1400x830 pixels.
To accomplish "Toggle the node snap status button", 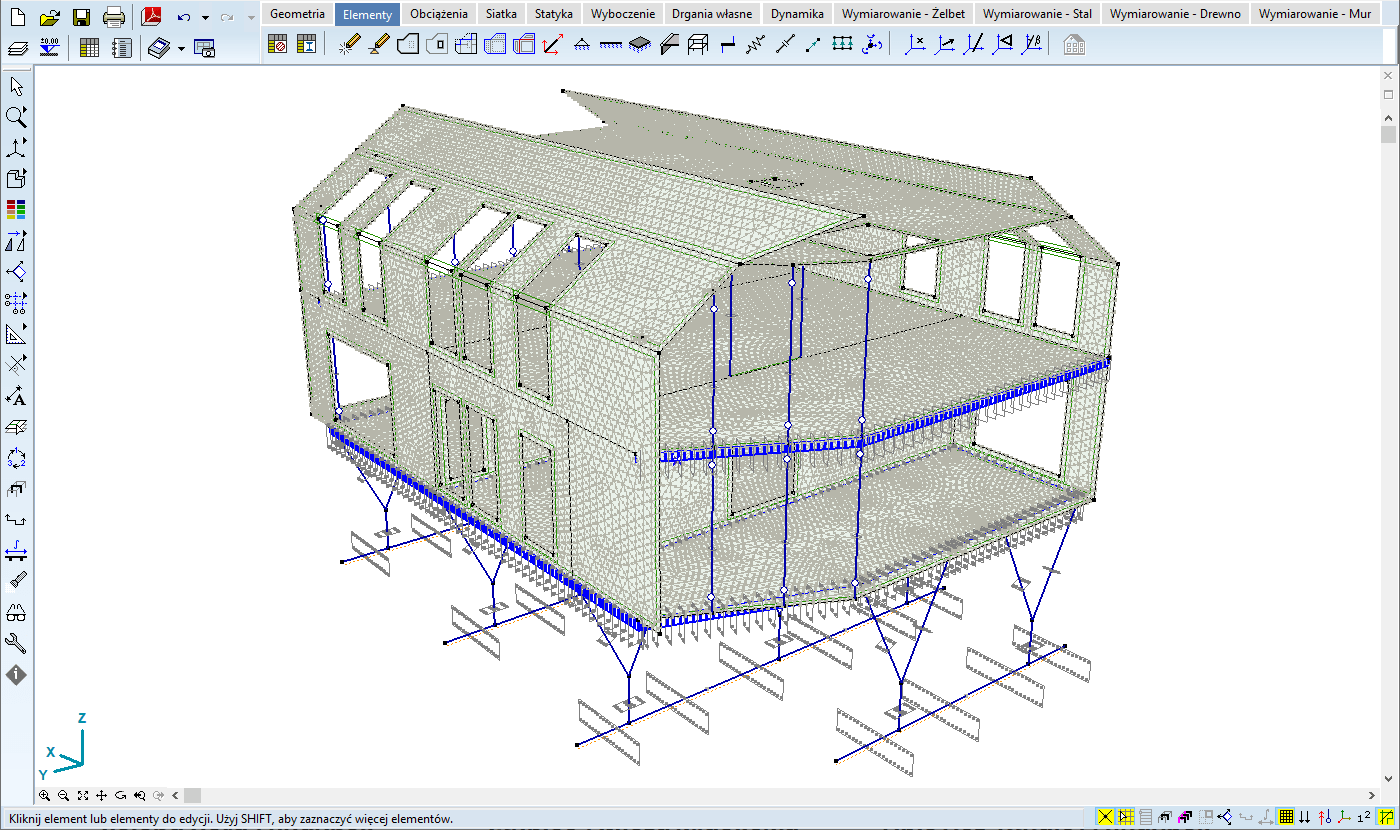I will point(1105,817).
